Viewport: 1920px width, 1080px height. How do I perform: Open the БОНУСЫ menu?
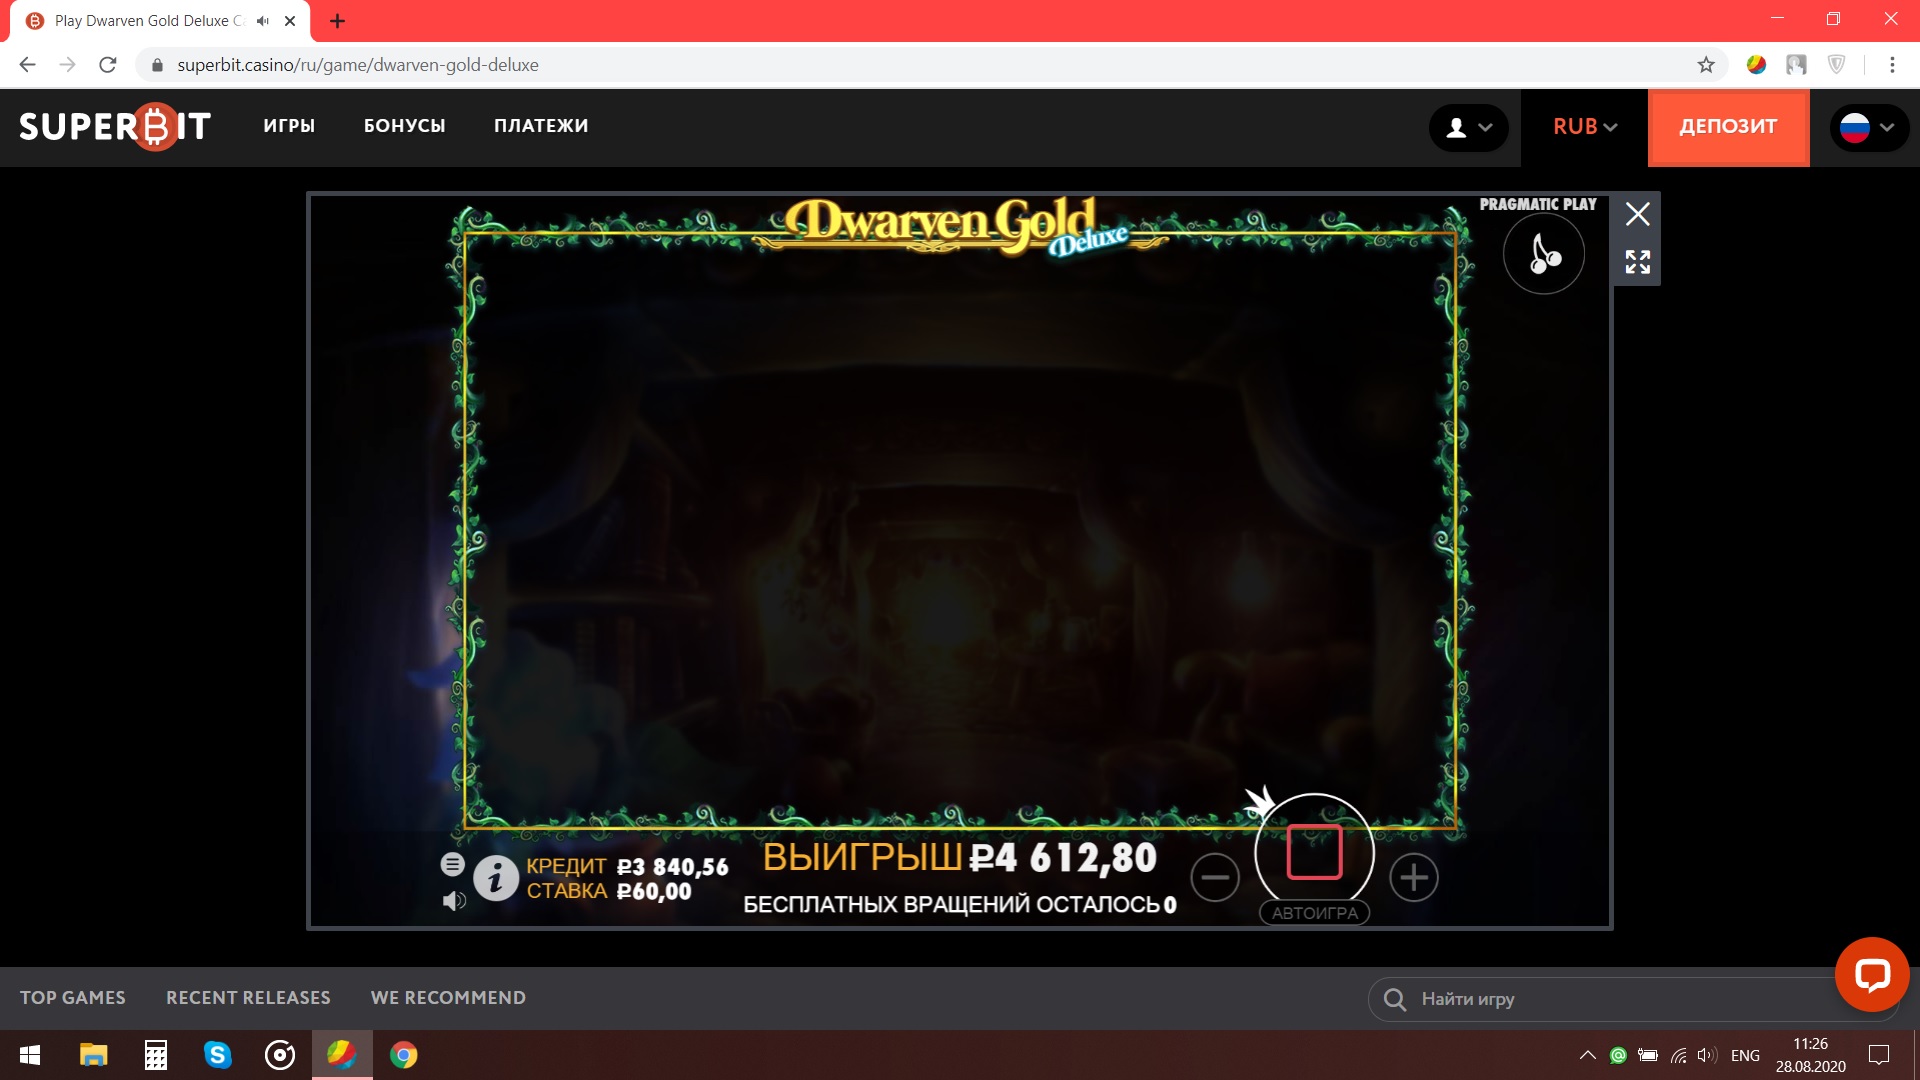click(x=404, y=126)
